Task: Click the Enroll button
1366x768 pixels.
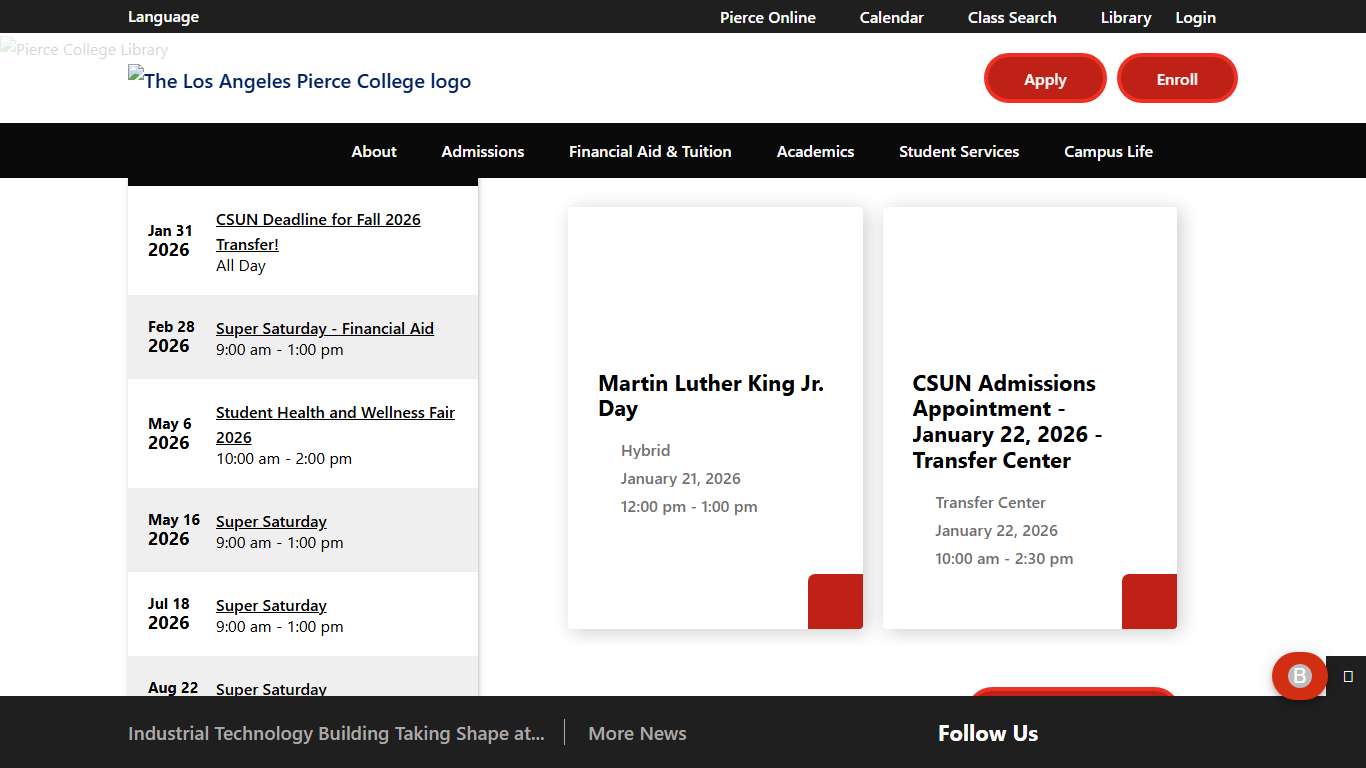Action: (x=1177, y=78)
